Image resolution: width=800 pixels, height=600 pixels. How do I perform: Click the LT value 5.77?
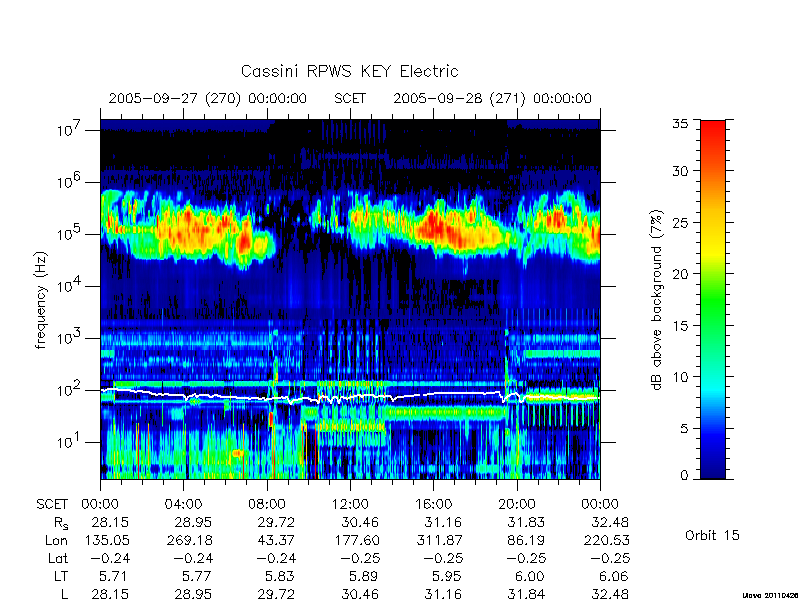coord(197,576)
